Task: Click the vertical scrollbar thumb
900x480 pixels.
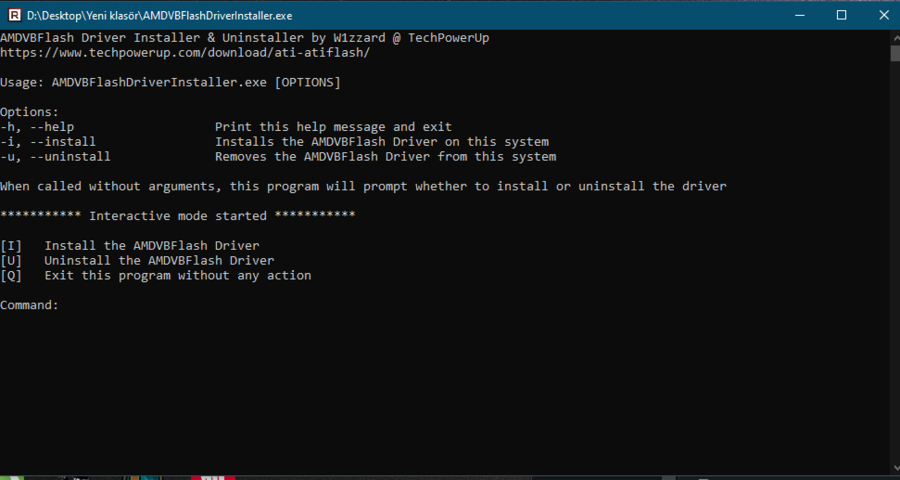Action: pyautogui.click(x=893, y=53)
